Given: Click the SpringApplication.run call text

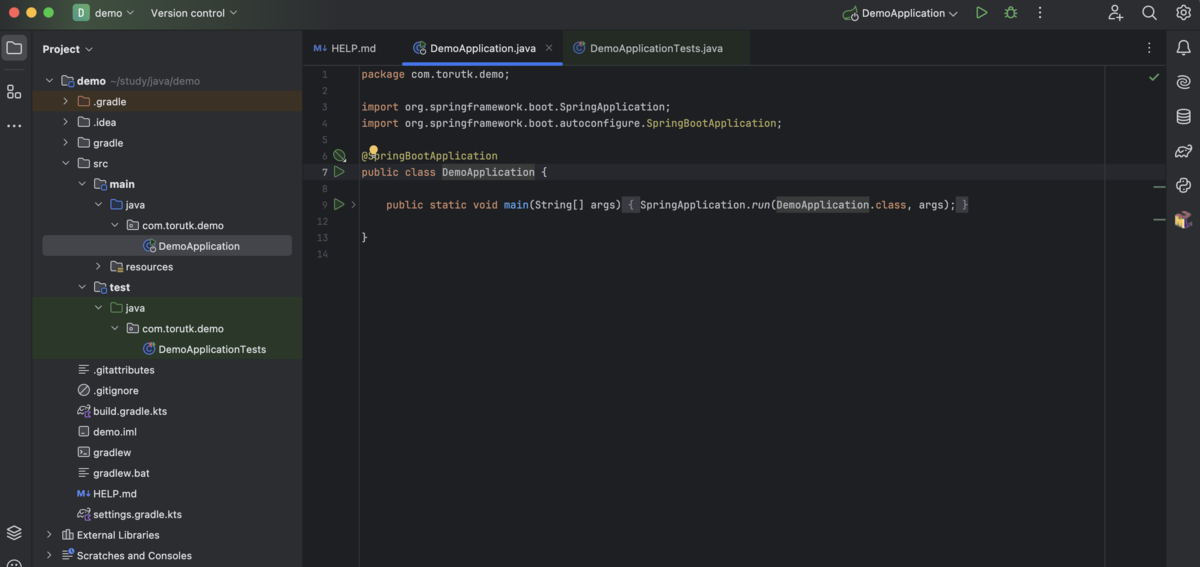Looking at the screenshot, I should pos(704,205).
